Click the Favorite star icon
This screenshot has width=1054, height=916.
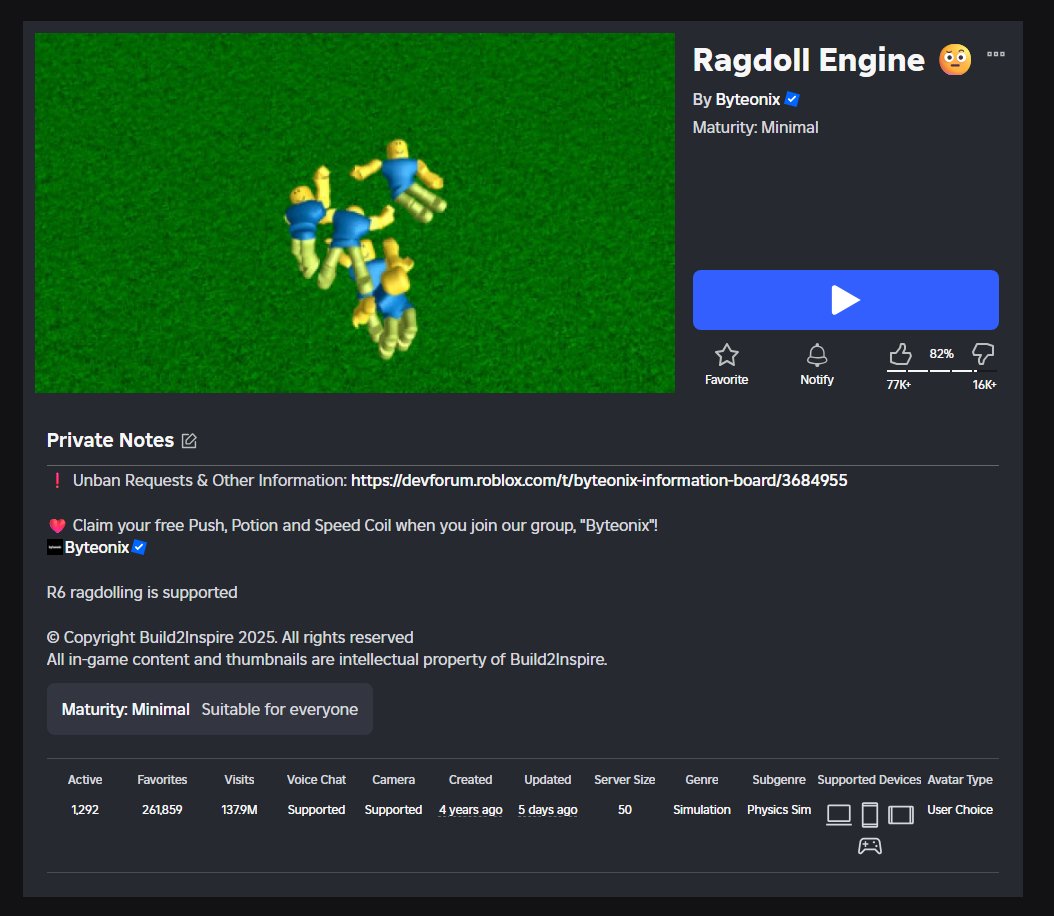[x=726, y=355]
